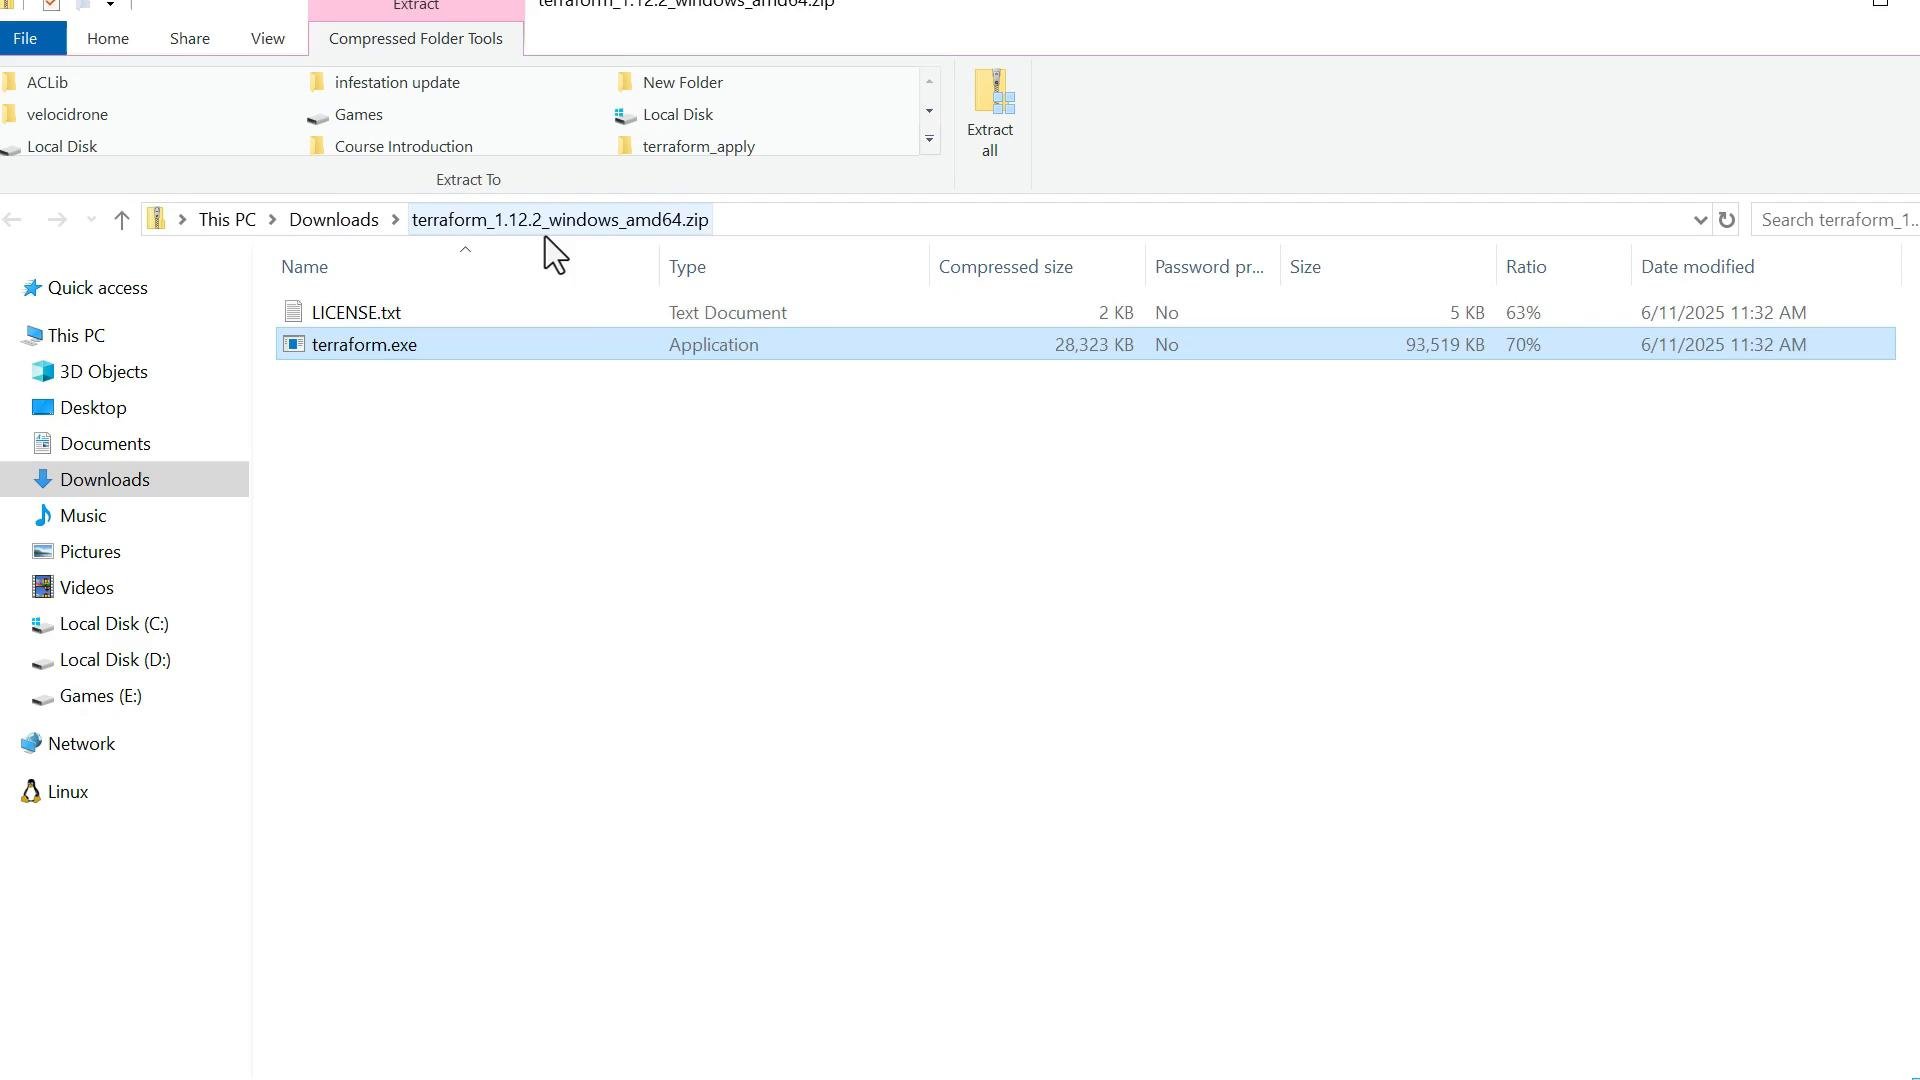Click the Desktop icon in sidebar
The image size is (1920, 1080).
click(42, 407)
